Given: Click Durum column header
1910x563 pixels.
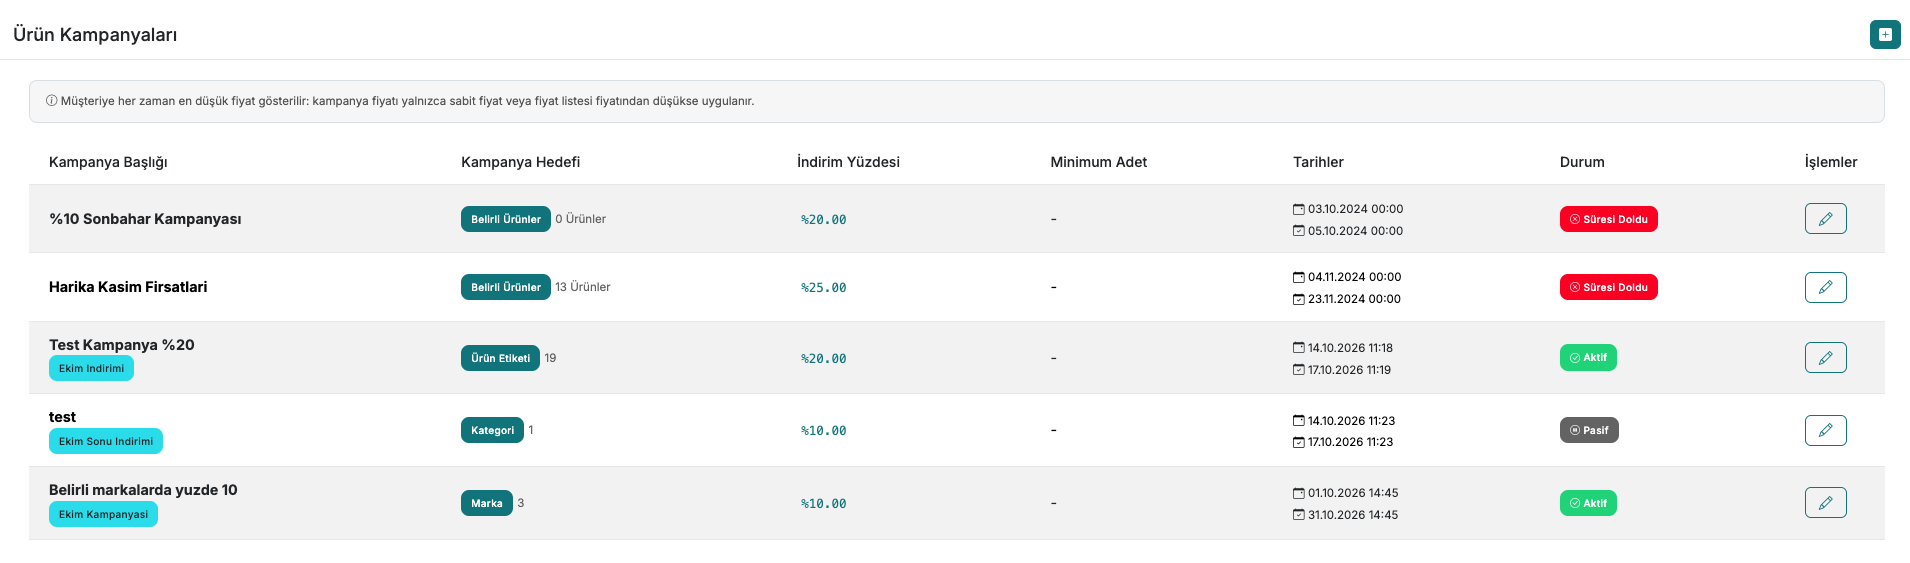Looking at the screenshot, I should tap(1582, 162).
